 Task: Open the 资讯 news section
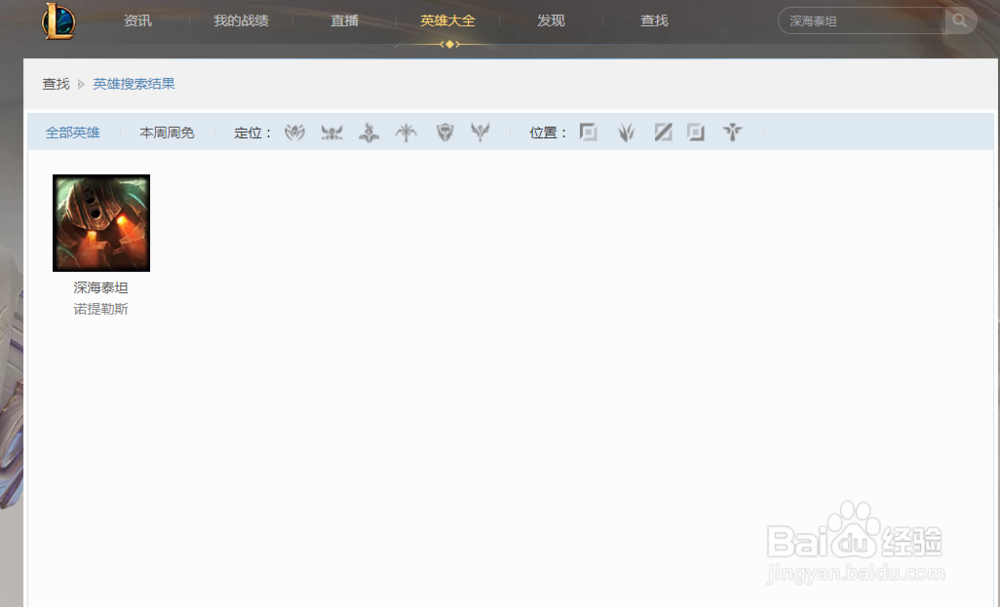pyautogui.click(x=137, y=20)
